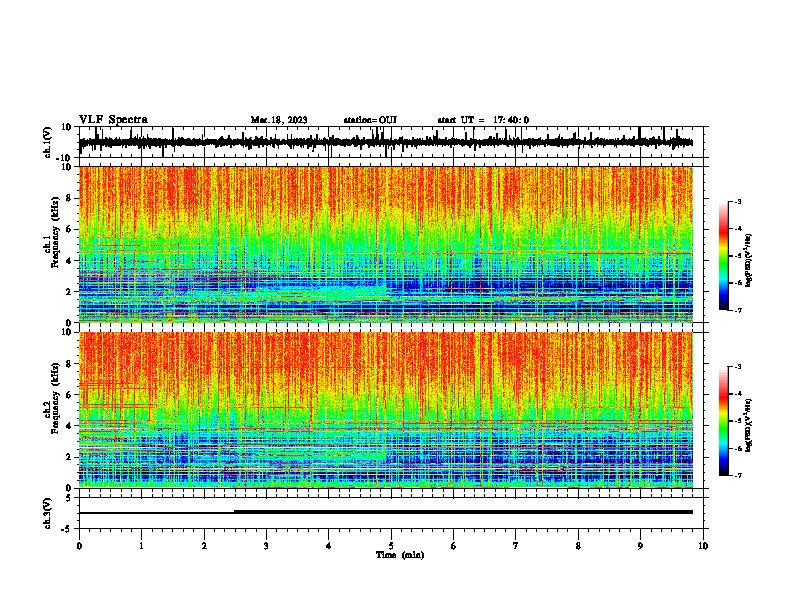Click the time axis tick label "7"
The width and height of the screenshot is (792, 612).
tap(516, 546)
